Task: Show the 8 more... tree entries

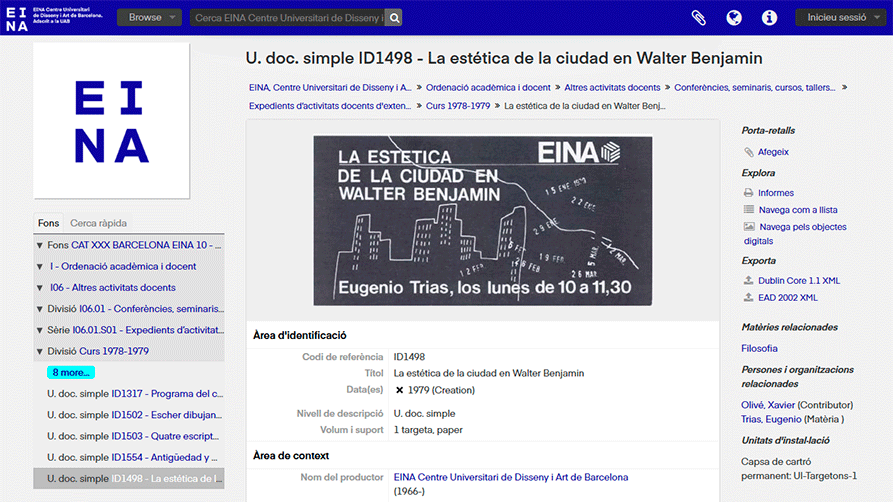Action: [71, 373]
